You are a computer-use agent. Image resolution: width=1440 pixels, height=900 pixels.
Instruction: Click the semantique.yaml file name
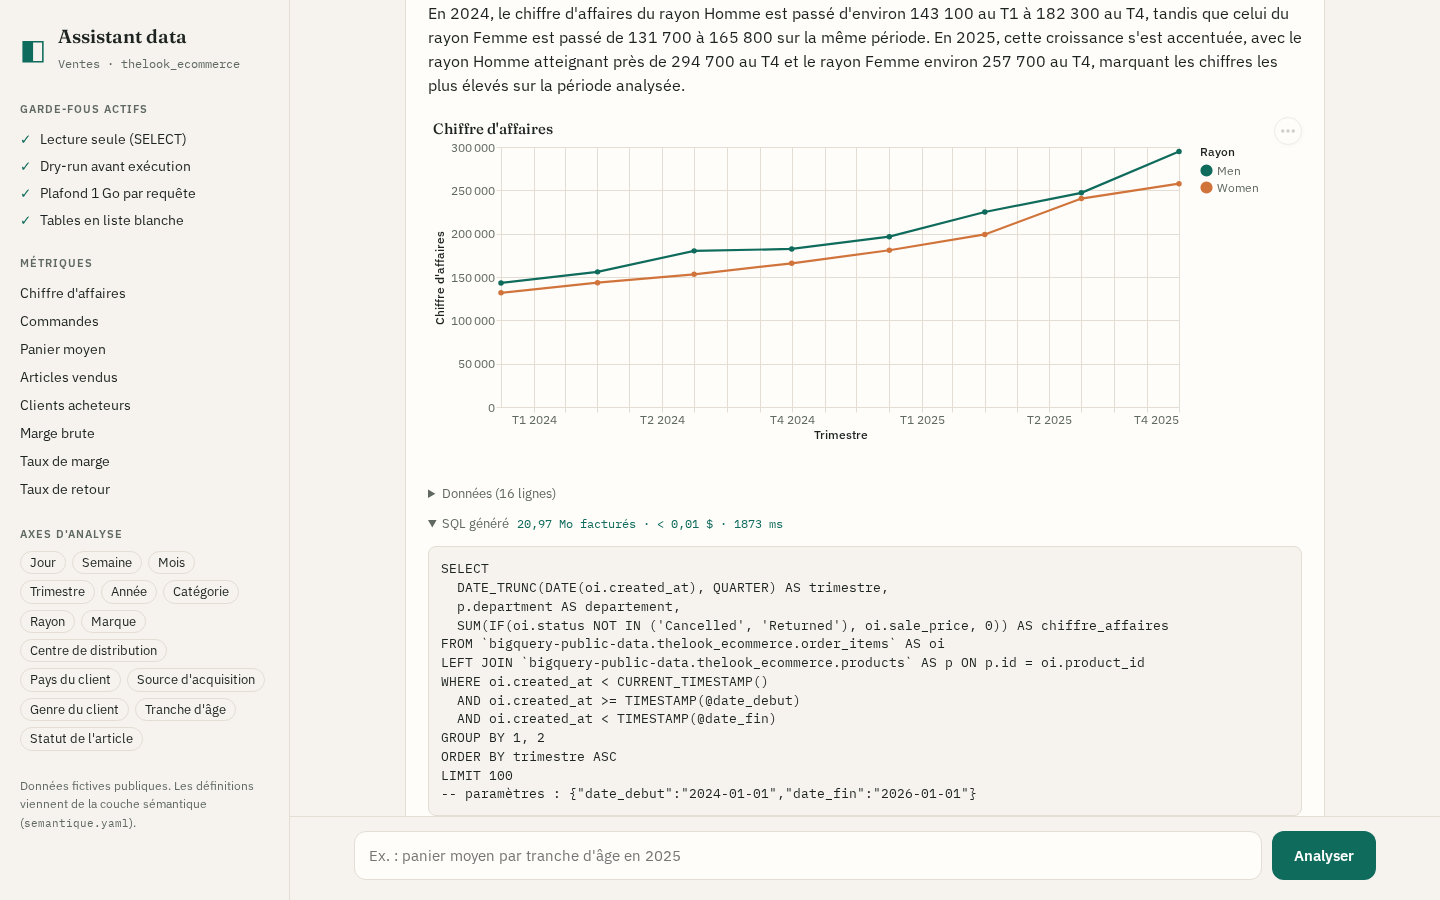[76, 824]
